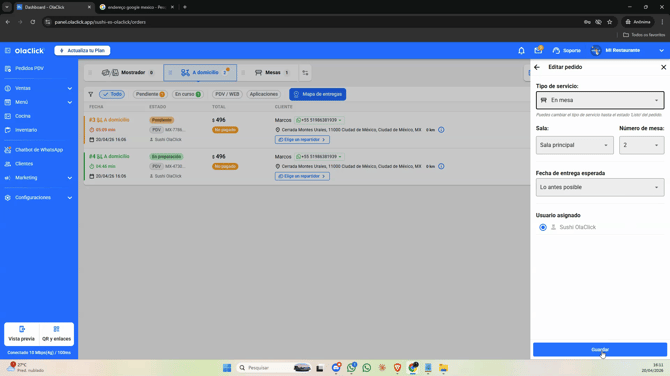Open tab arrangement settings icon

(305, 73)
